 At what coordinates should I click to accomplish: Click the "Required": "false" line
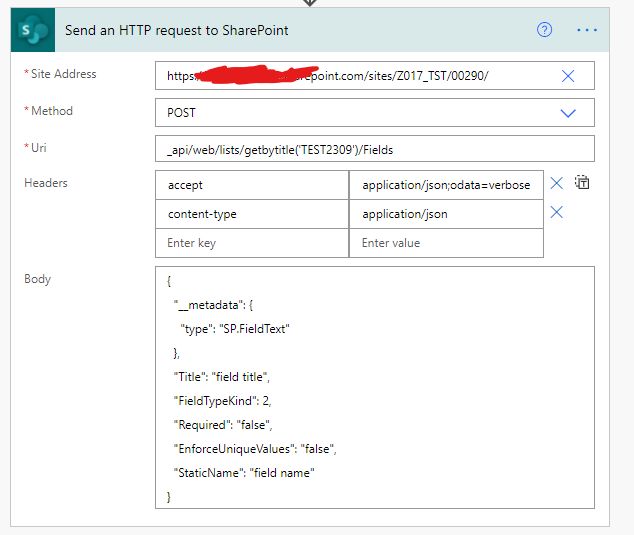point(223,425)
